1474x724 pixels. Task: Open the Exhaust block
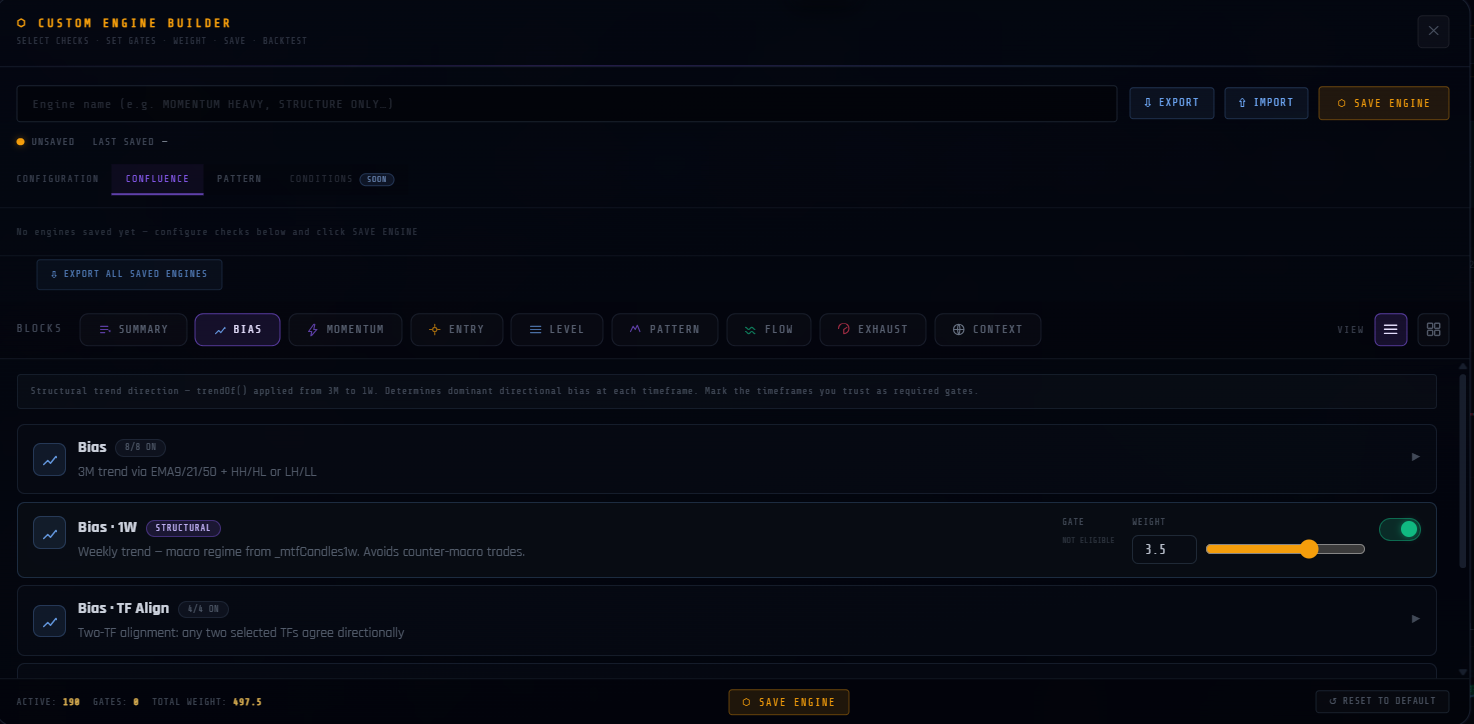tap(873, 329)
